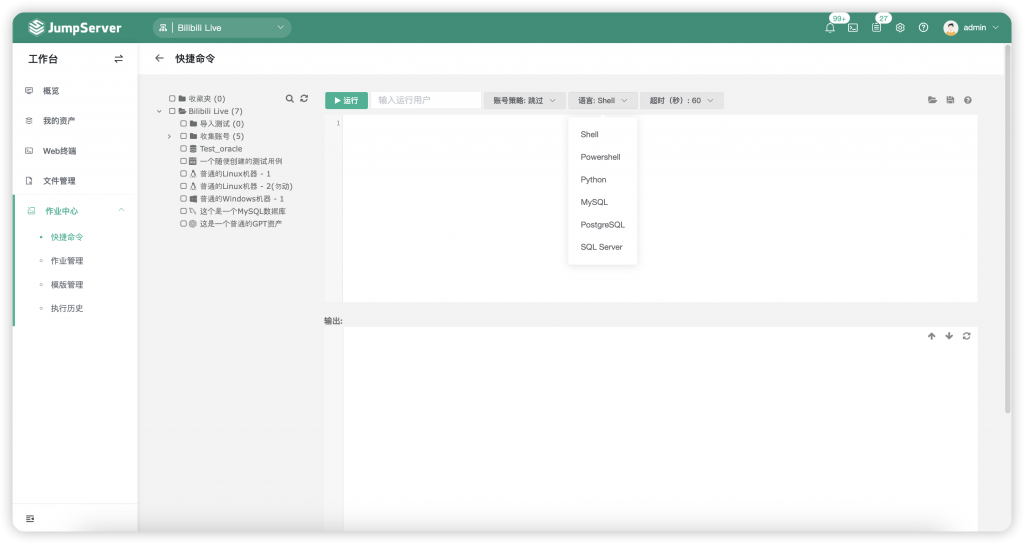Image resolution: width=1024 pixels, height=544 pixels.
Task: Click the 输入运行用户 input field
Action: click(x=426, y=100)
